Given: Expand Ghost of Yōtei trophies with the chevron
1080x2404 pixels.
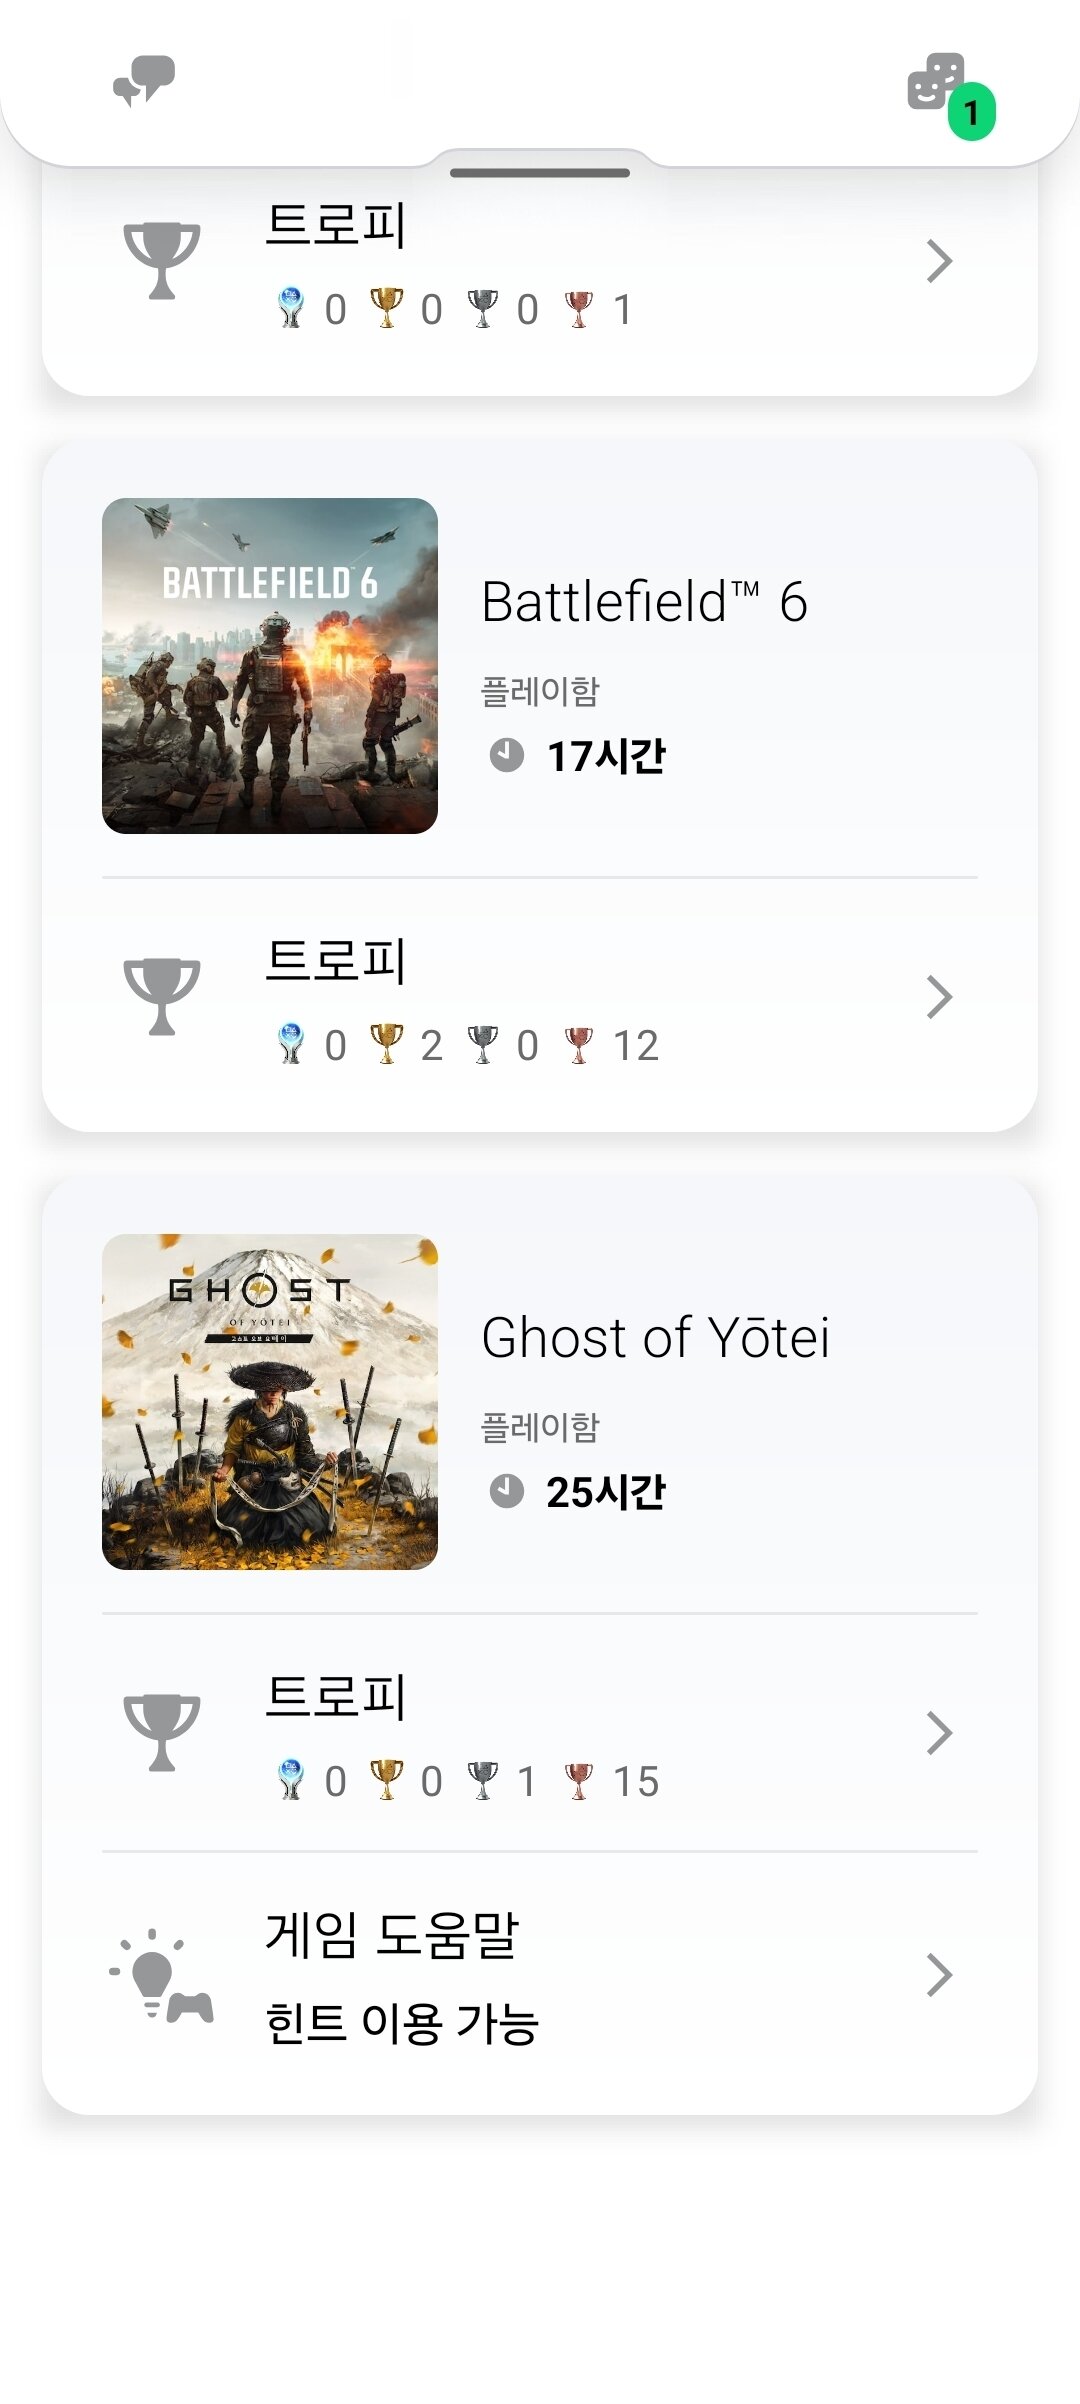Looking at the screenshot, I should [939, 1733].
